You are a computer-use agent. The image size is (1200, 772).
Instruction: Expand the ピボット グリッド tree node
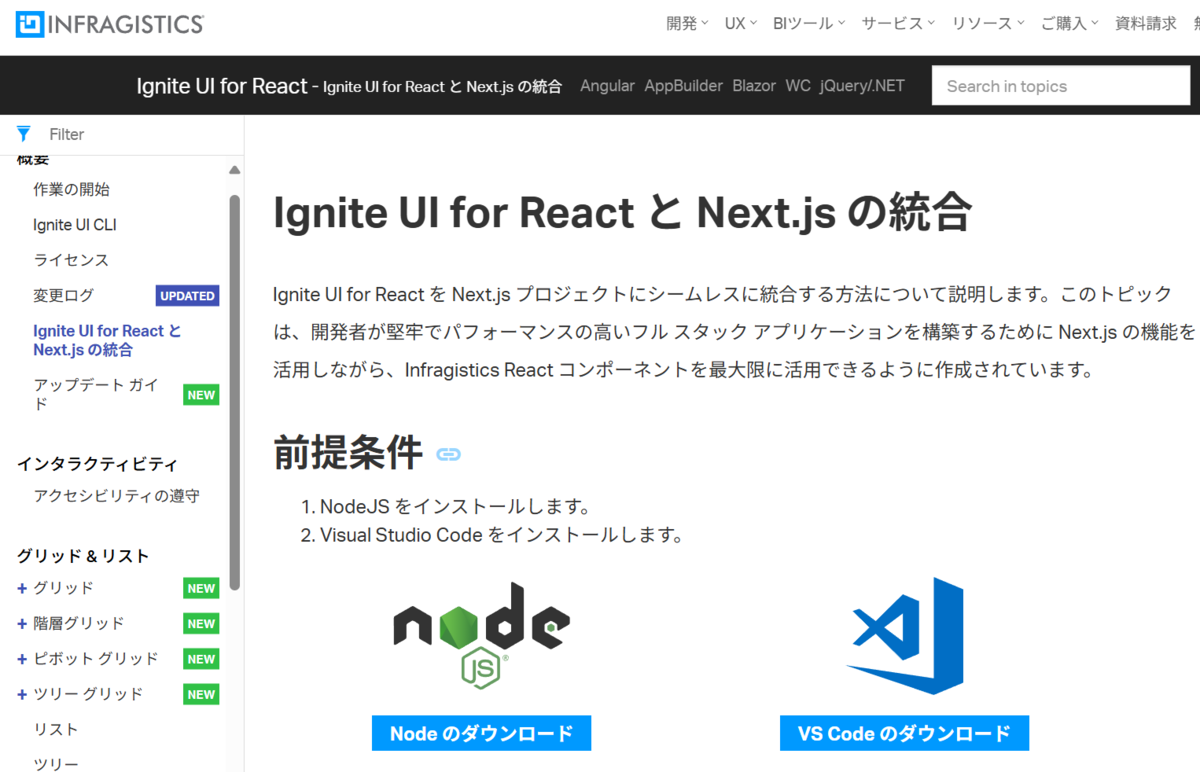(x=22, y=659)
